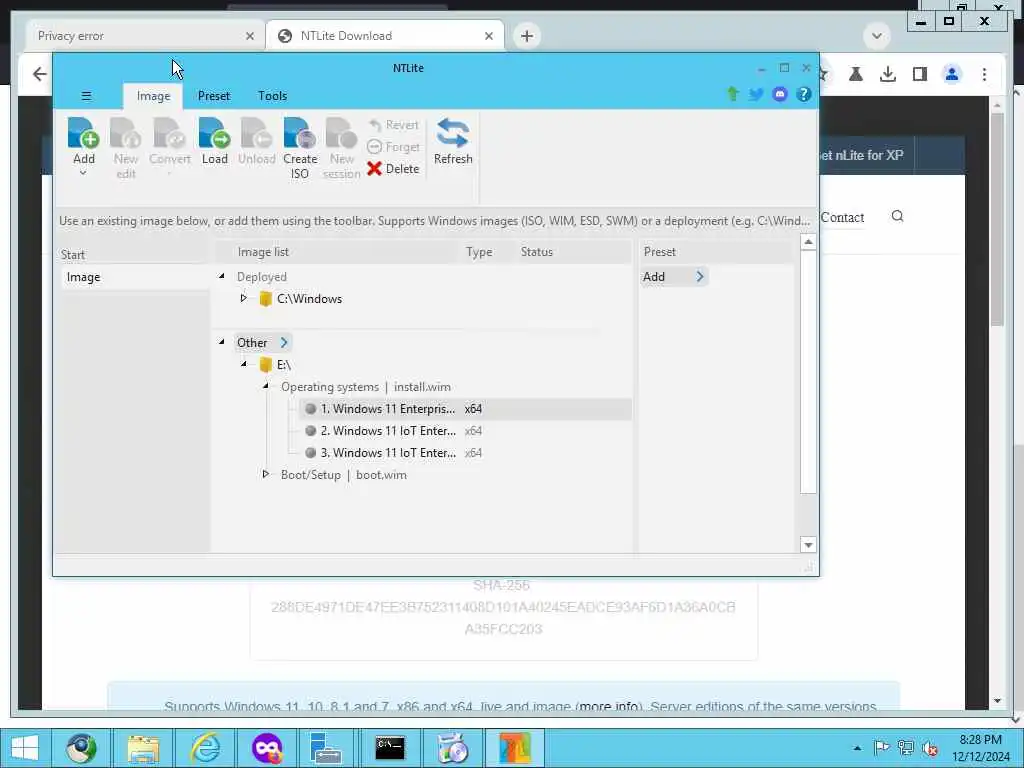Open the browser profile icon
The image size is (1024, 768).
tap(952, 74)
